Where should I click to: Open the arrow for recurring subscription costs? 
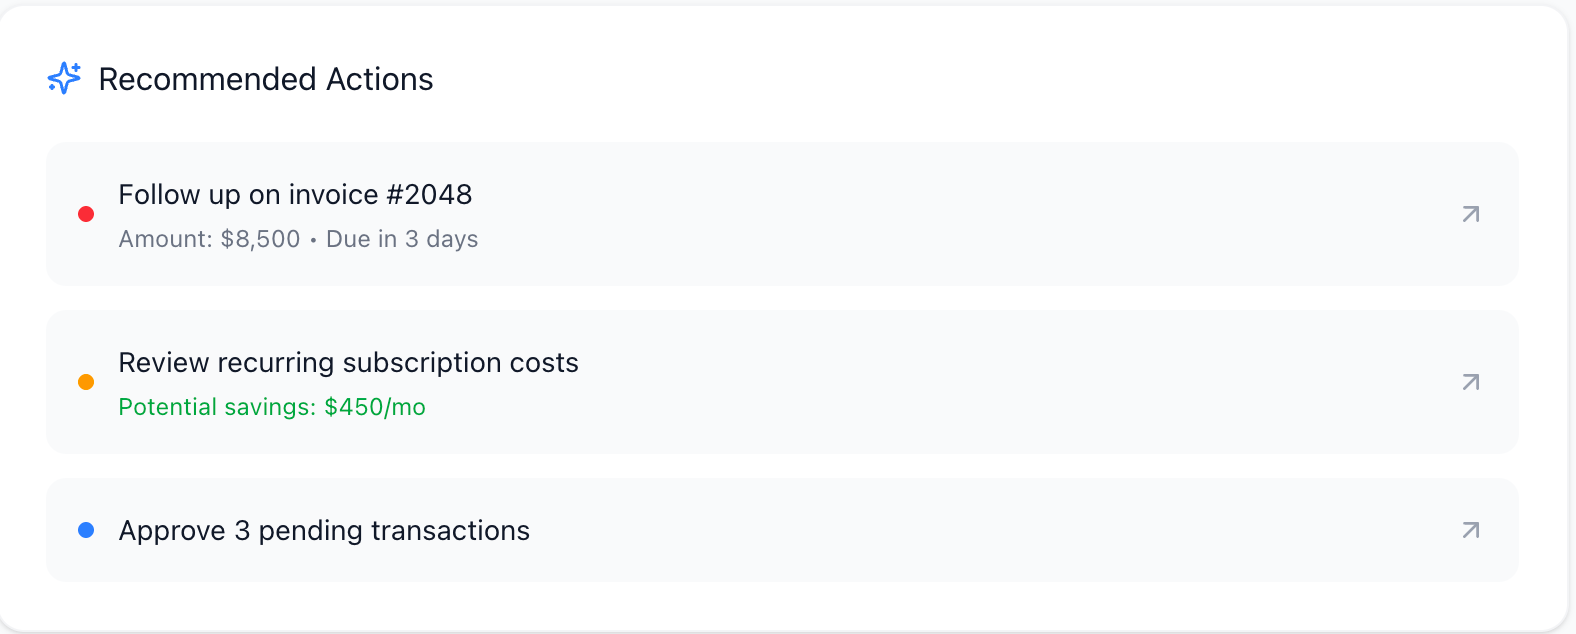tap(1470, 382)
